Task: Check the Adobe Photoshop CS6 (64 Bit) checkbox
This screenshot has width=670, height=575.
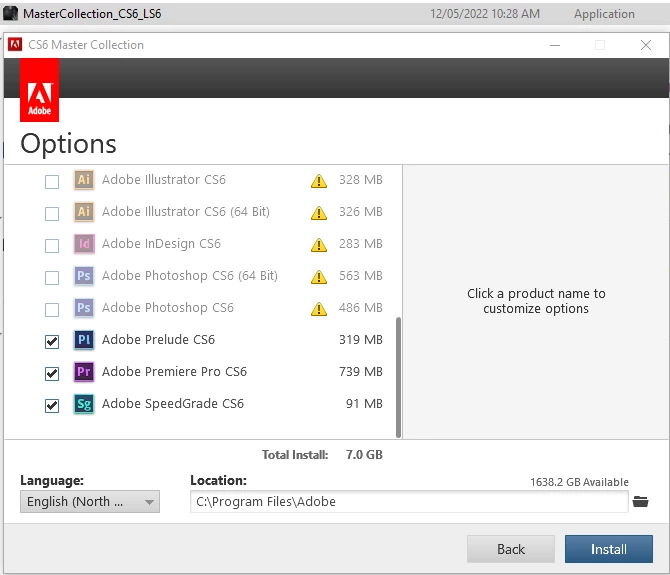Action: coord(52,278)
